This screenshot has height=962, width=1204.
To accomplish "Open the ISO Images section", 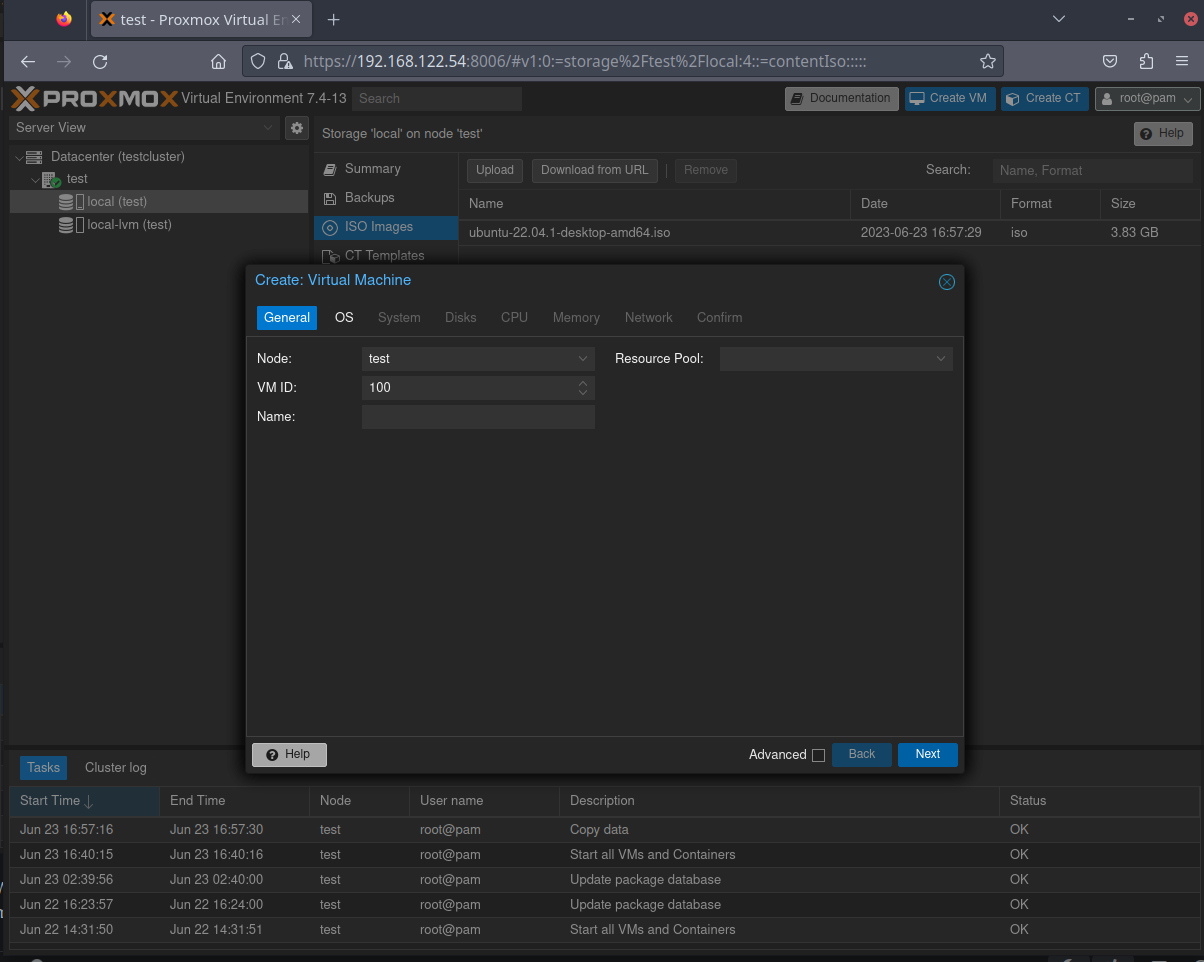I will 386,227.
